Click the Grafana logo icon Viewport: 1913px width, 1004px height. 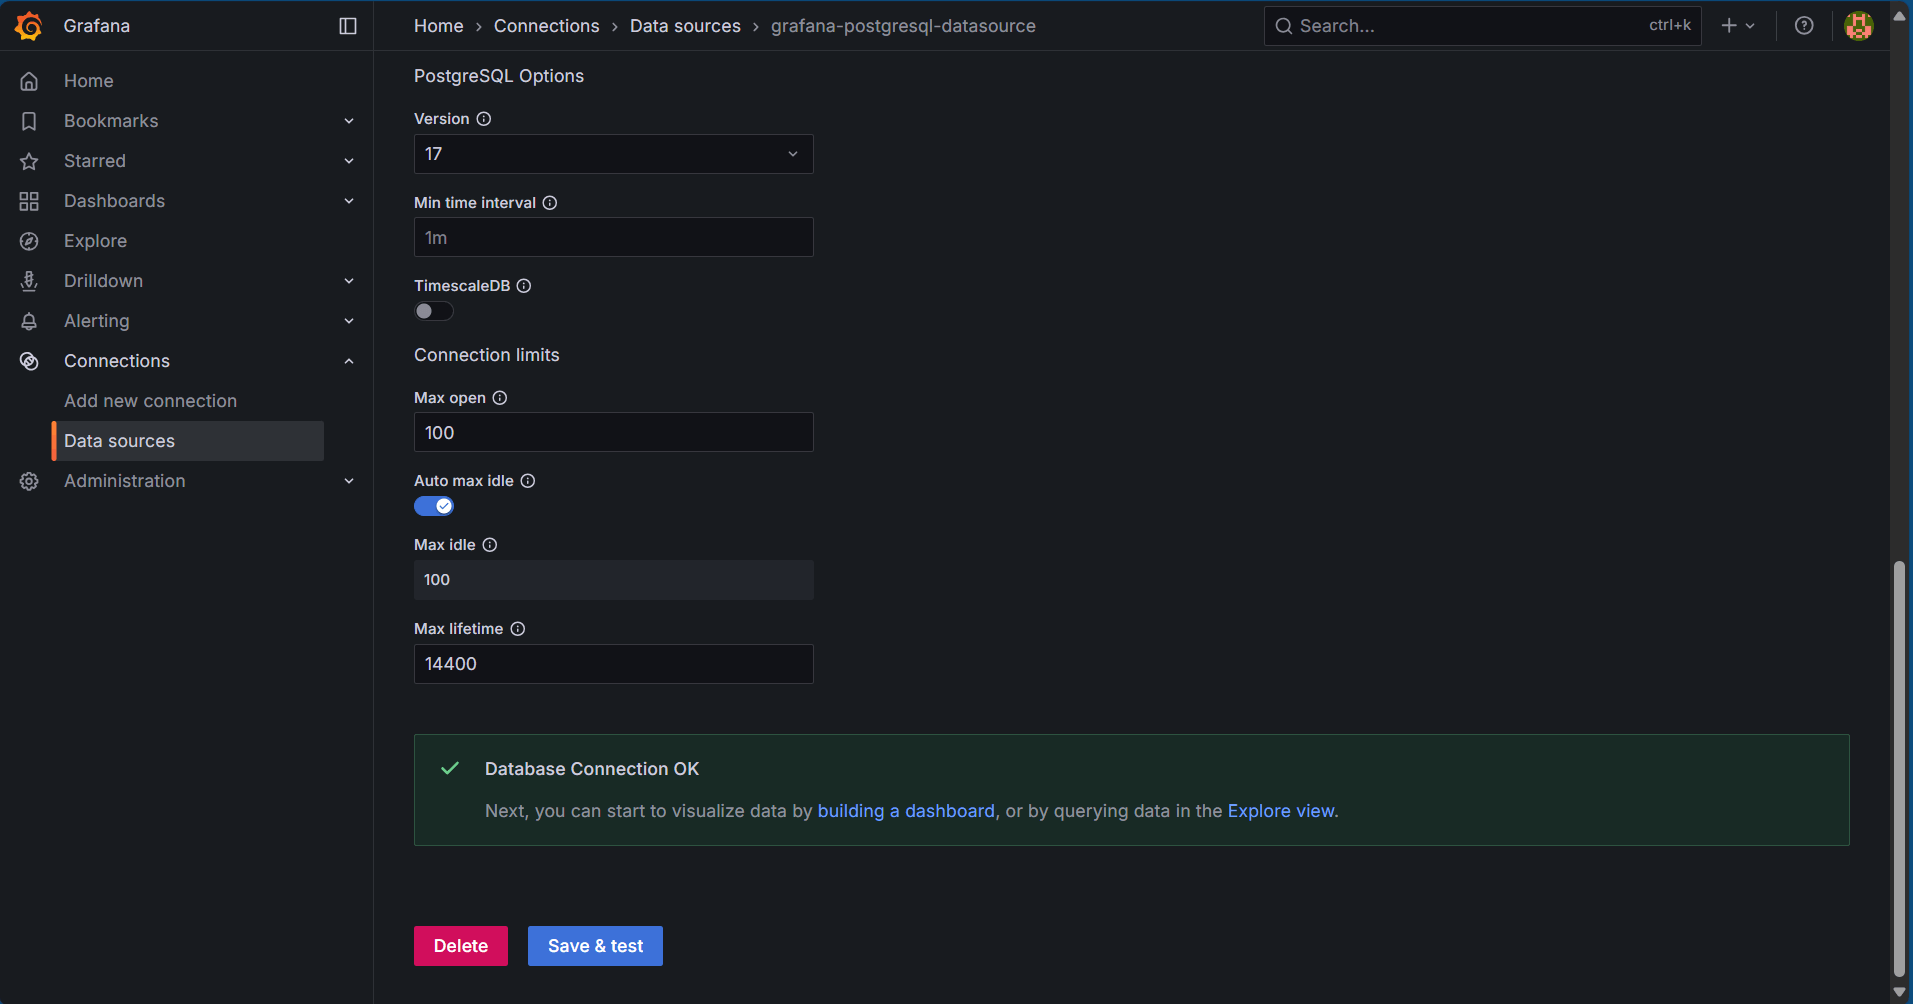29,26
